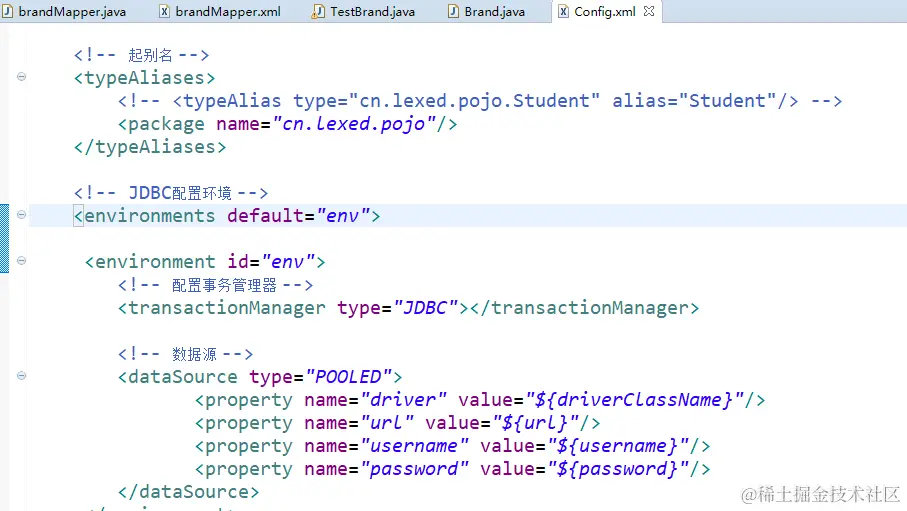Click the </transactionManager> closing tag

(x=585, y=308)
